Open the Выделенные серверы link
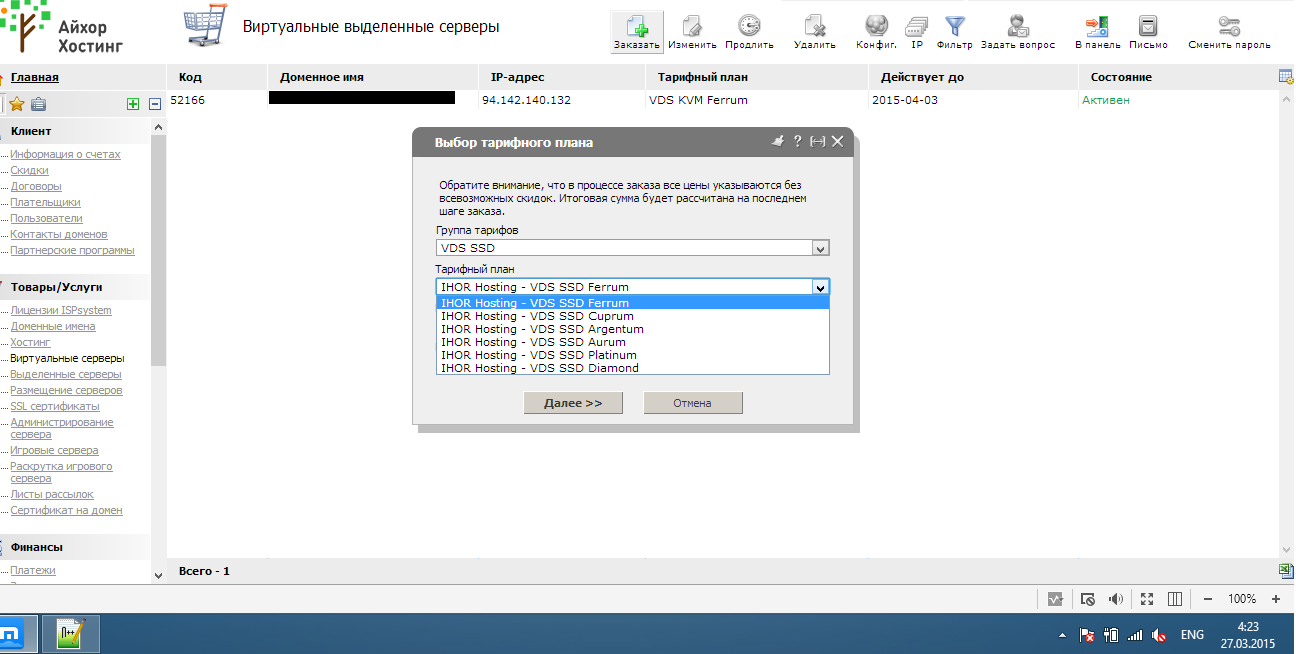The width and height of the screenshot is (1296, 654). pos(66,374)
